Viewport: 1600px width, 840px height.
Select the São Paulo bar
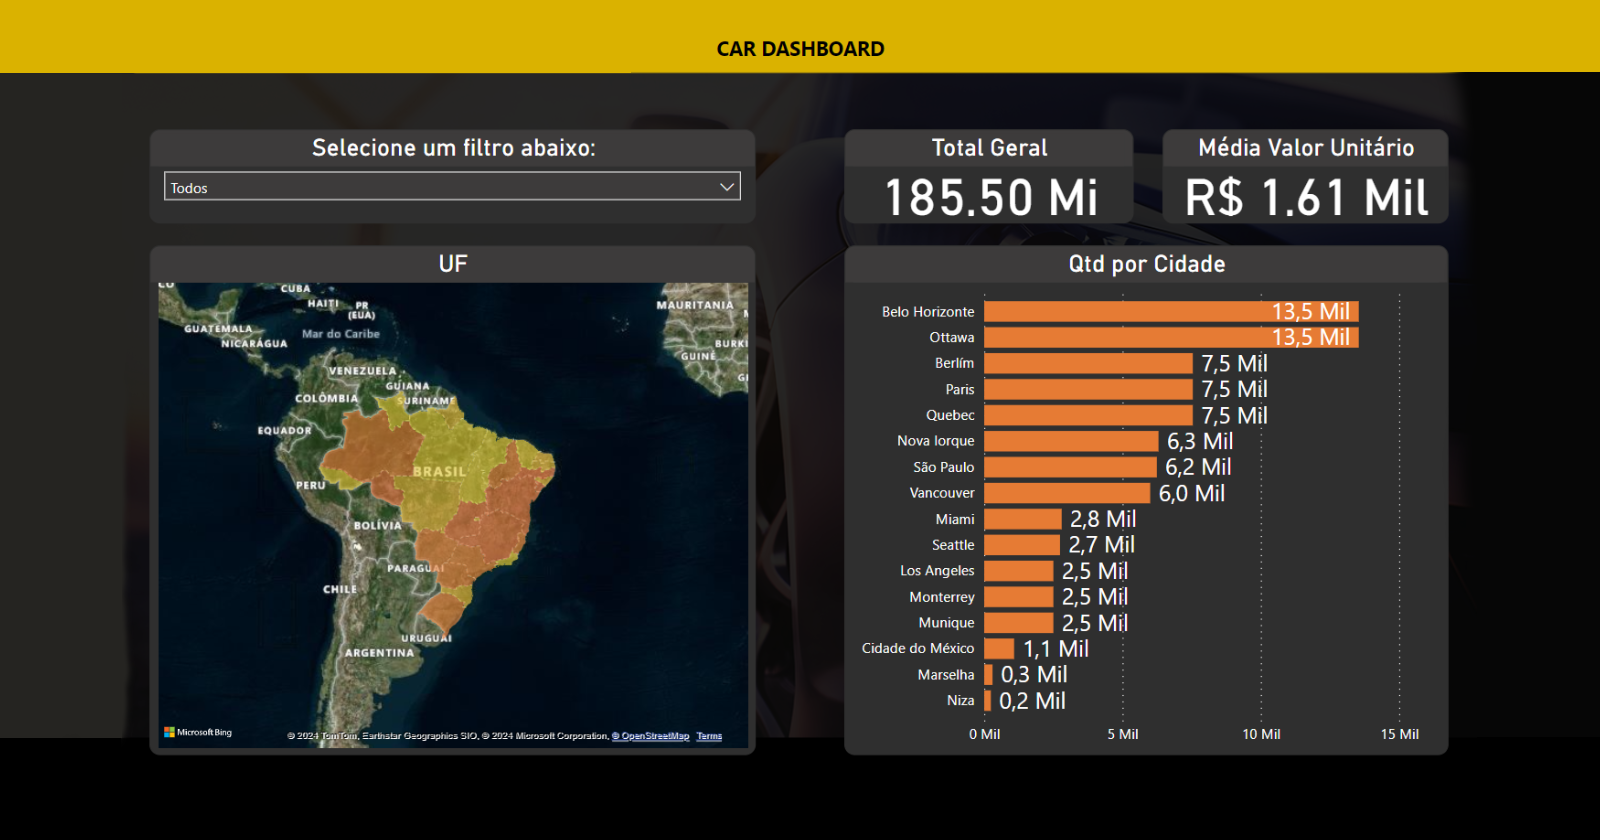click(1070, 468)
